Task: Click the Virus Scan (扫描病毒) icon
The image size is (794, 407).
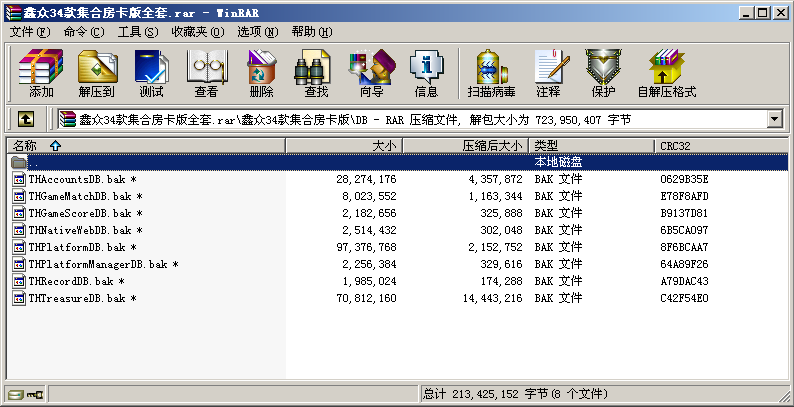Action: coord(491,74)
